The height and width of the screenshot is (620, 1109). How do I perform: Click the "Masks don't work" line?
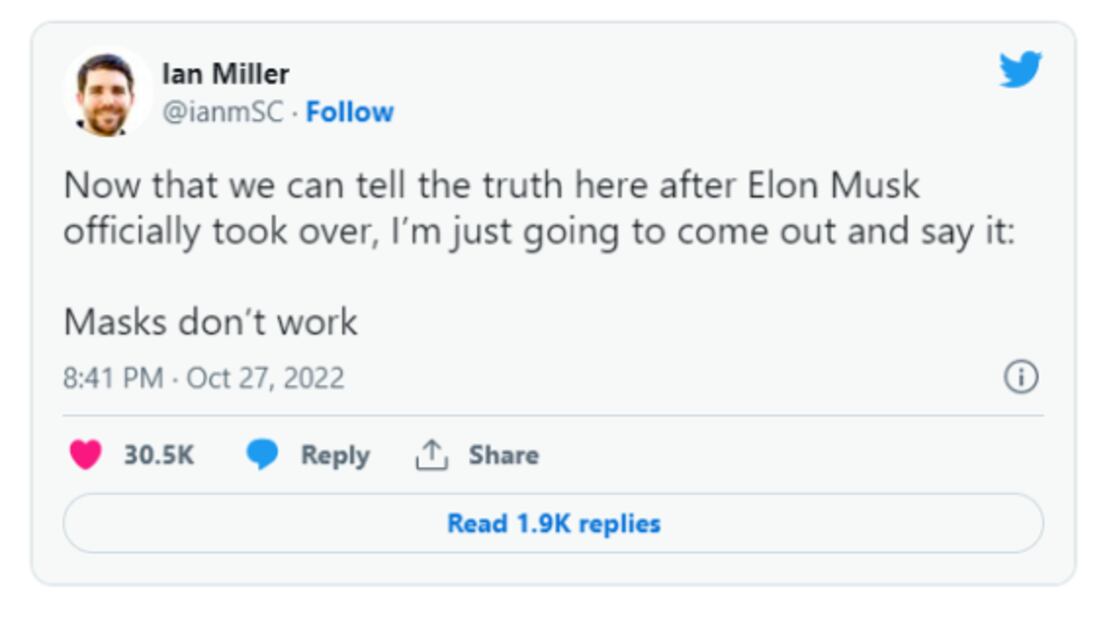[210, 322]
